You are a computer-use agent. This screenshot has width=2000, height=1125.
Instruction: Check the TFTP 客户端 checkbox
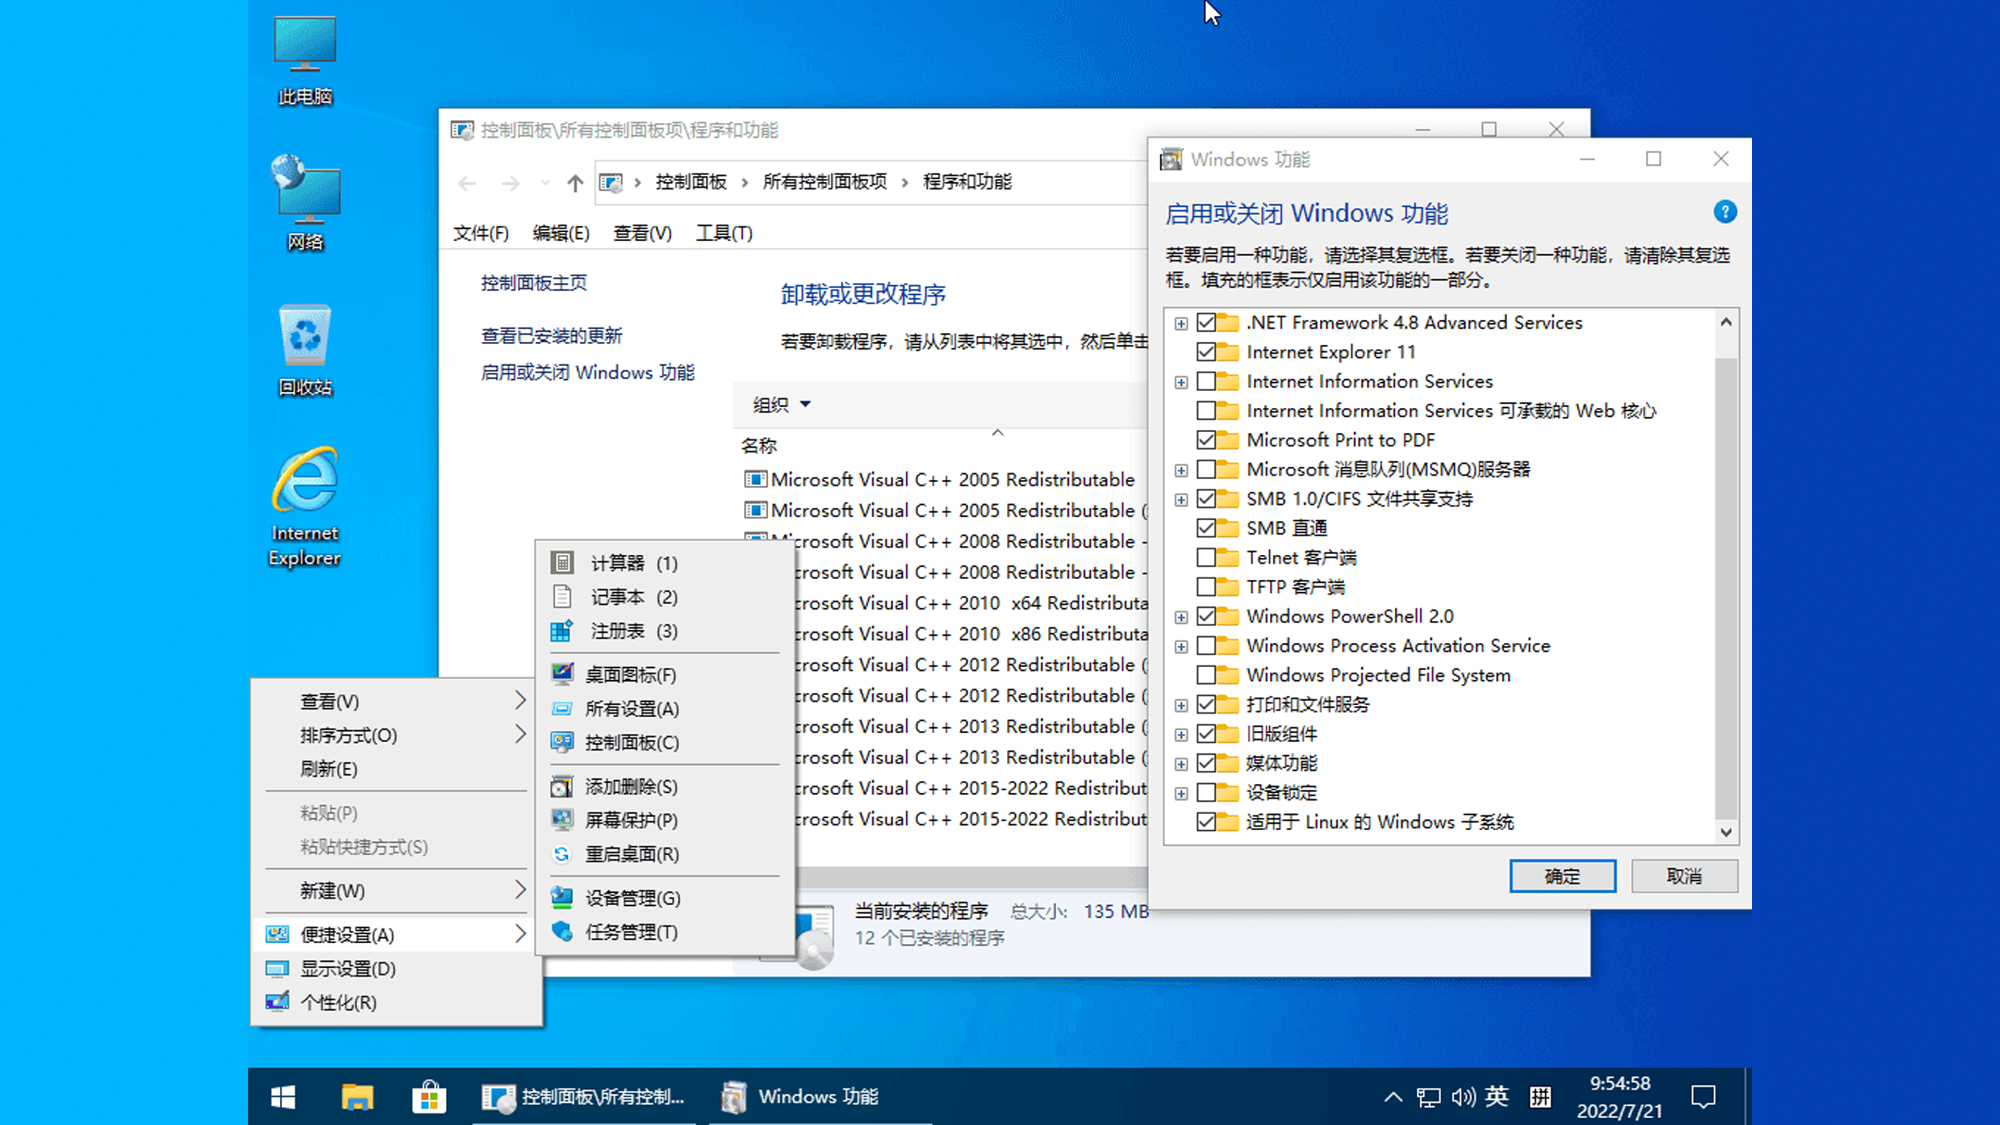pos(1207,587)
